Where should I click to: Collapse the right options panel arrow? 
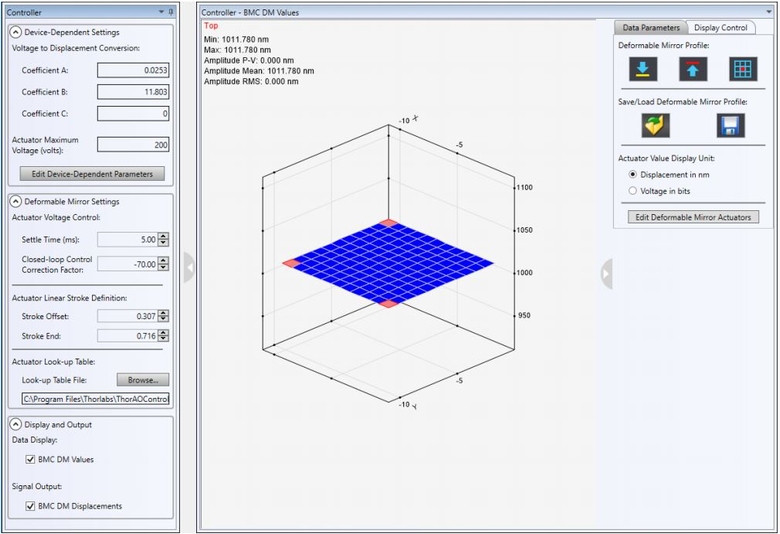coord(605,272)
